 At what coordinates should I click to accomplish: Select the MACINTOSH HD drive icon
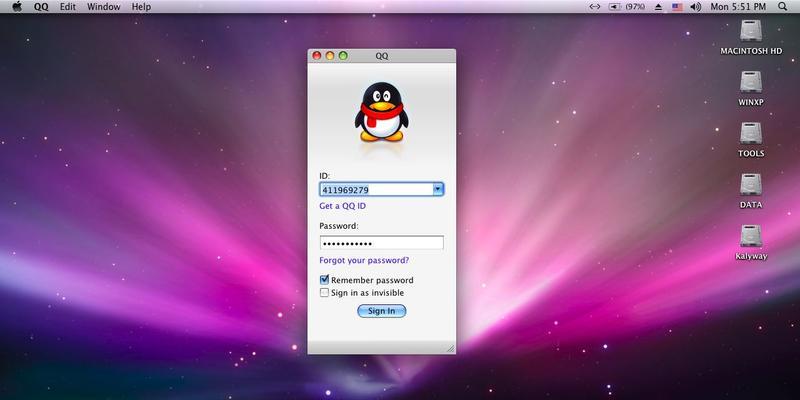751,31
